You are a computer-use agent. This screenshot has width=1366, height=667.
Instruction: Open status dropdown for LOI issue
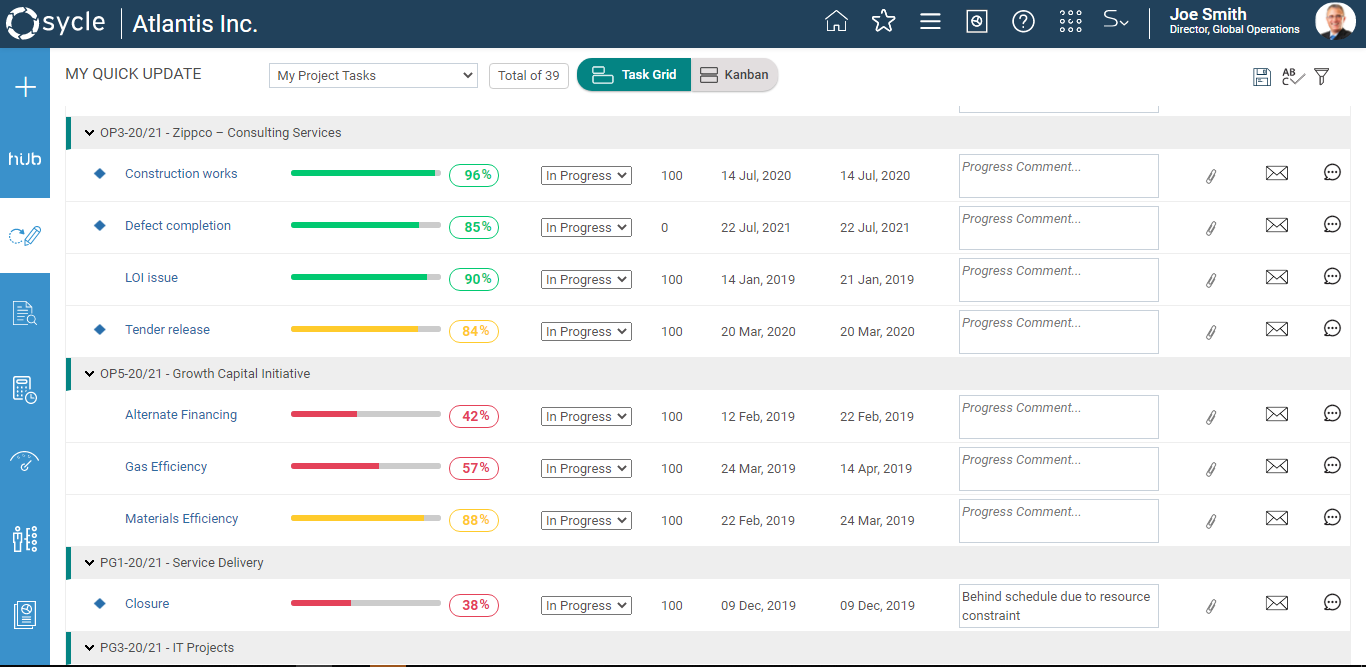click(x=586, y=279)
